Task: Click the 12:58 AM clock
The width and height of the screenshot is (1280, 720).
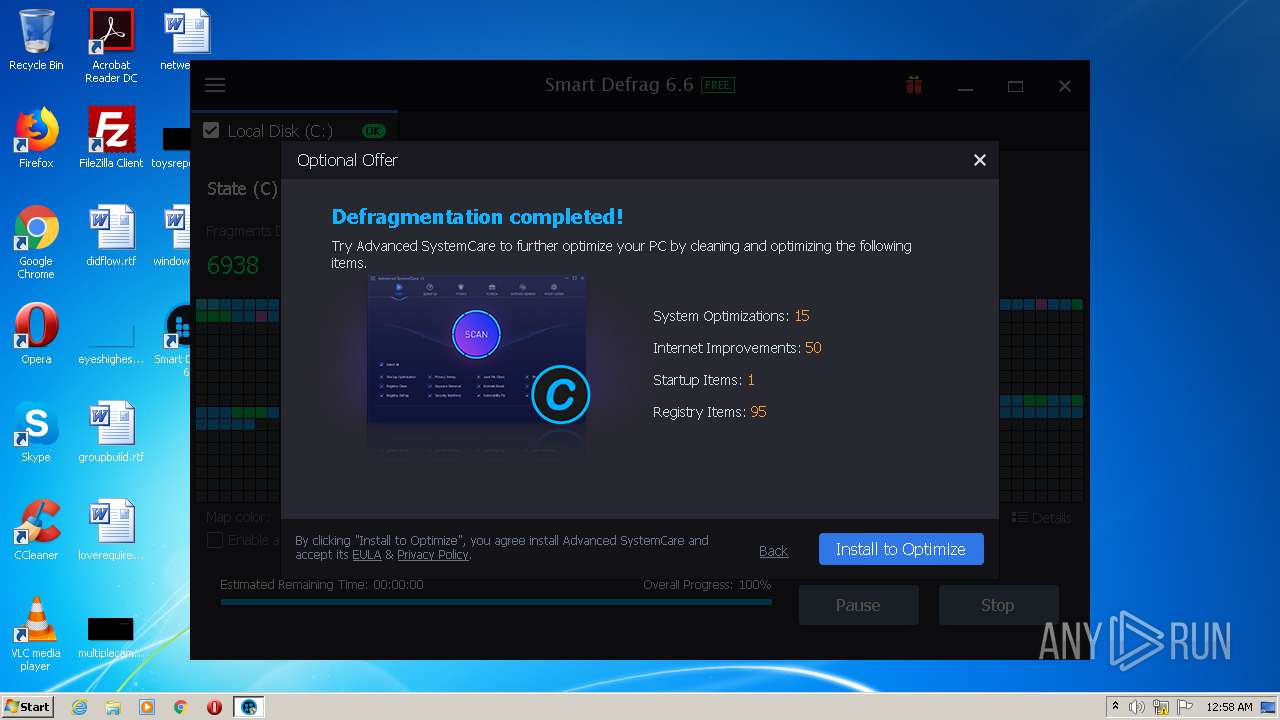Action: point(1229,707)
